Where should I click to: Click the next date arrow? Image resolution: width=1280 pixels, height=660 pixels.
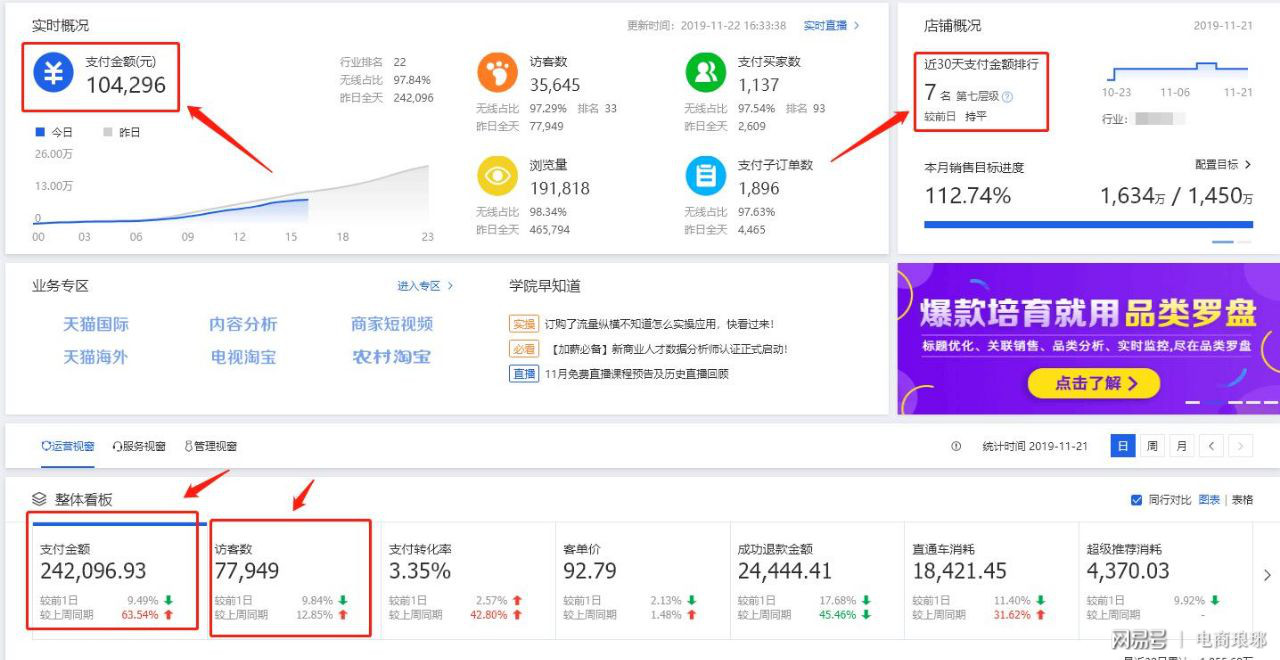coord(1243,446)
